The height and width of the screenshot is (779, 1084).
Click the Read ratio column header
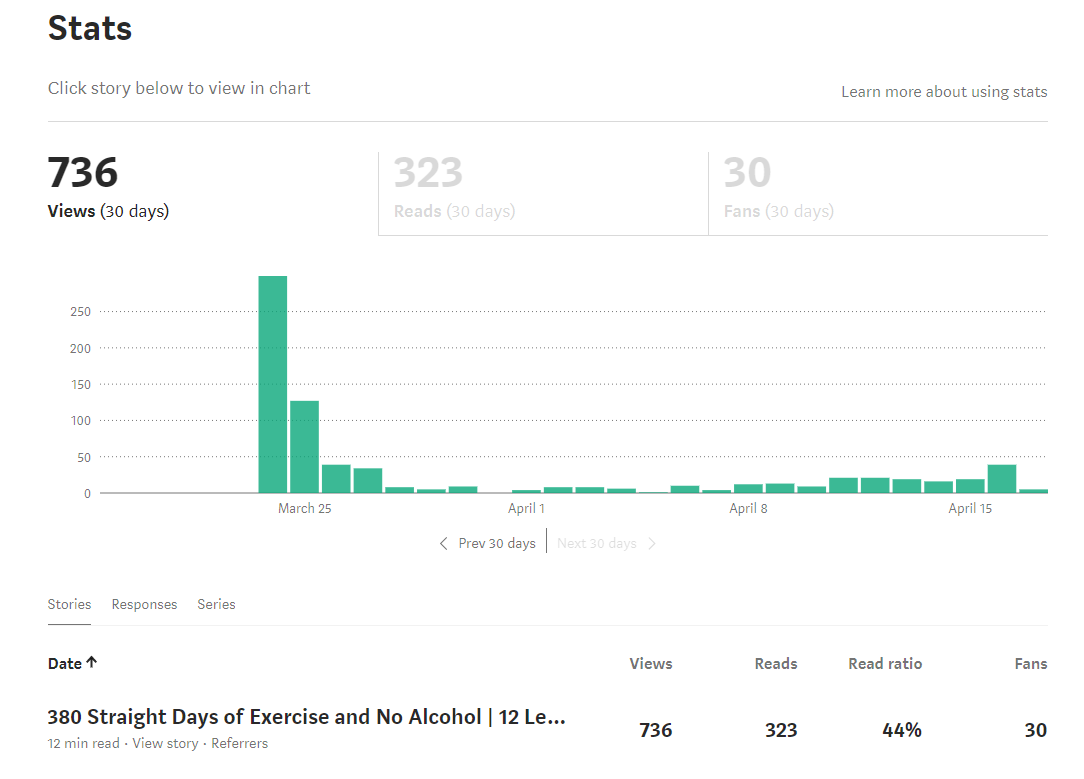tap(885, 664)
